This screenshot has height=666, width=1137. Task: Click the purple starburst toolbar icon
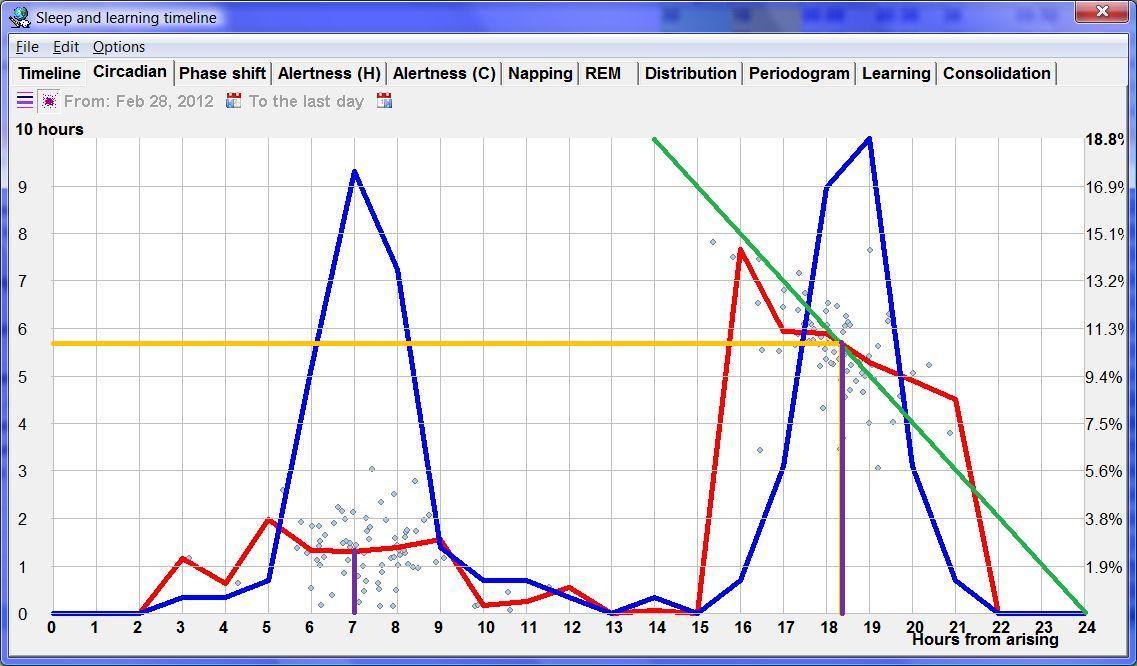tap(48, 101)
